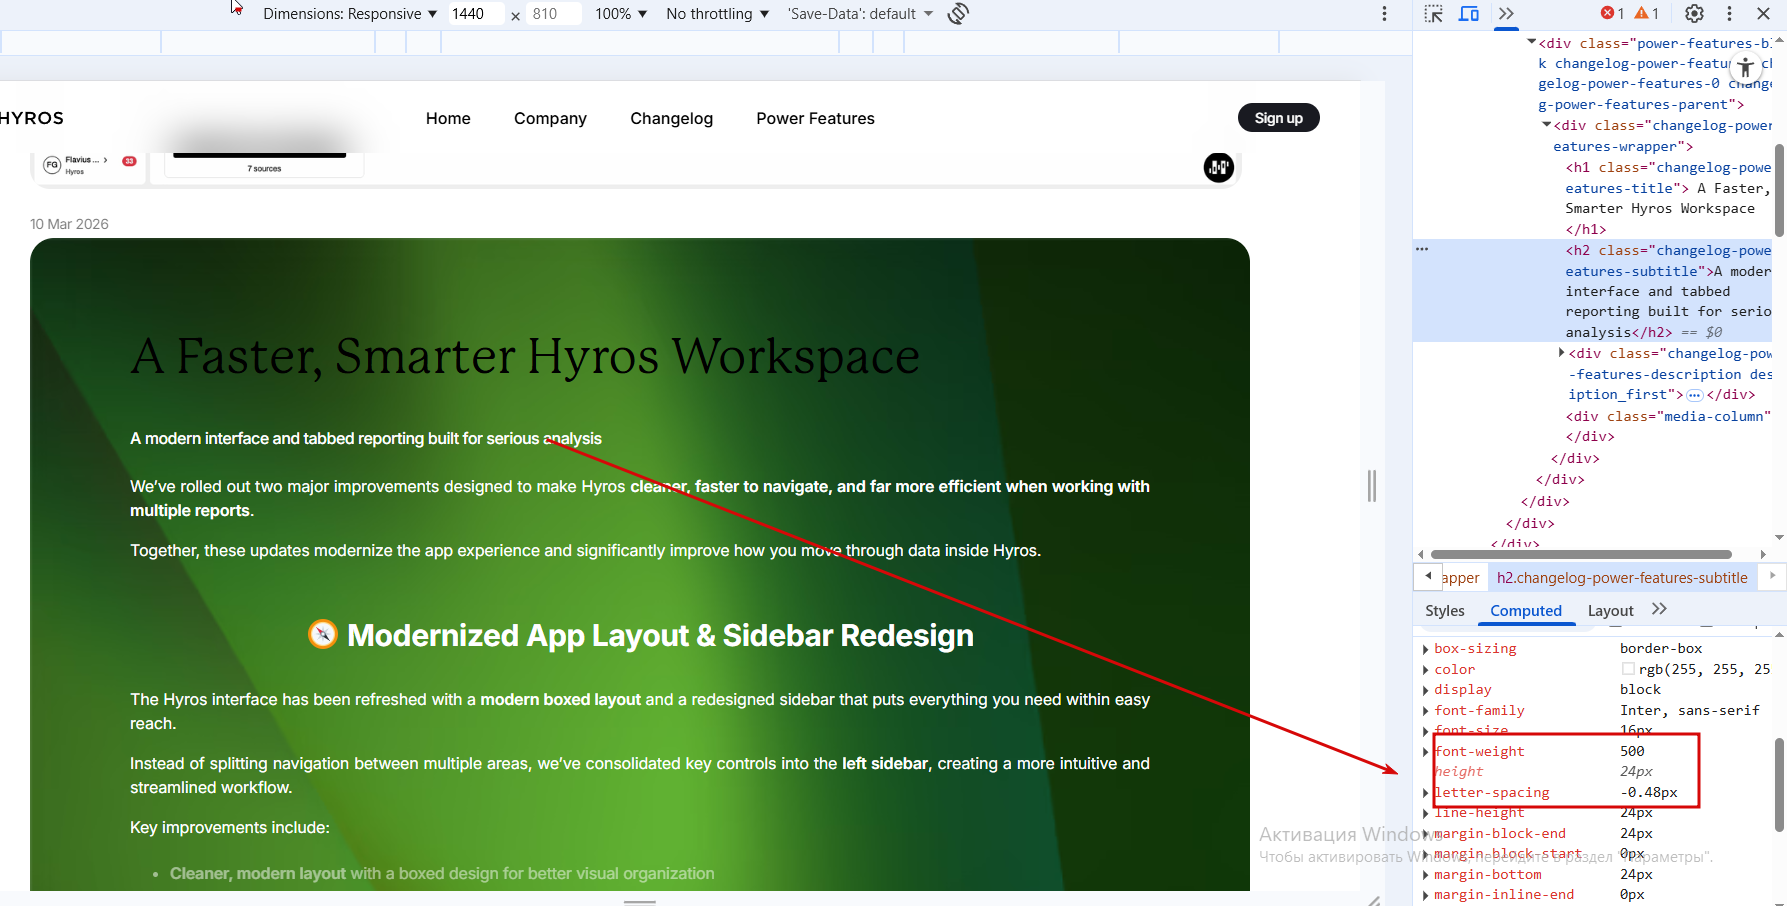Open DevTools settings gear
The image size is (1787, 906).
[1694, 14]
